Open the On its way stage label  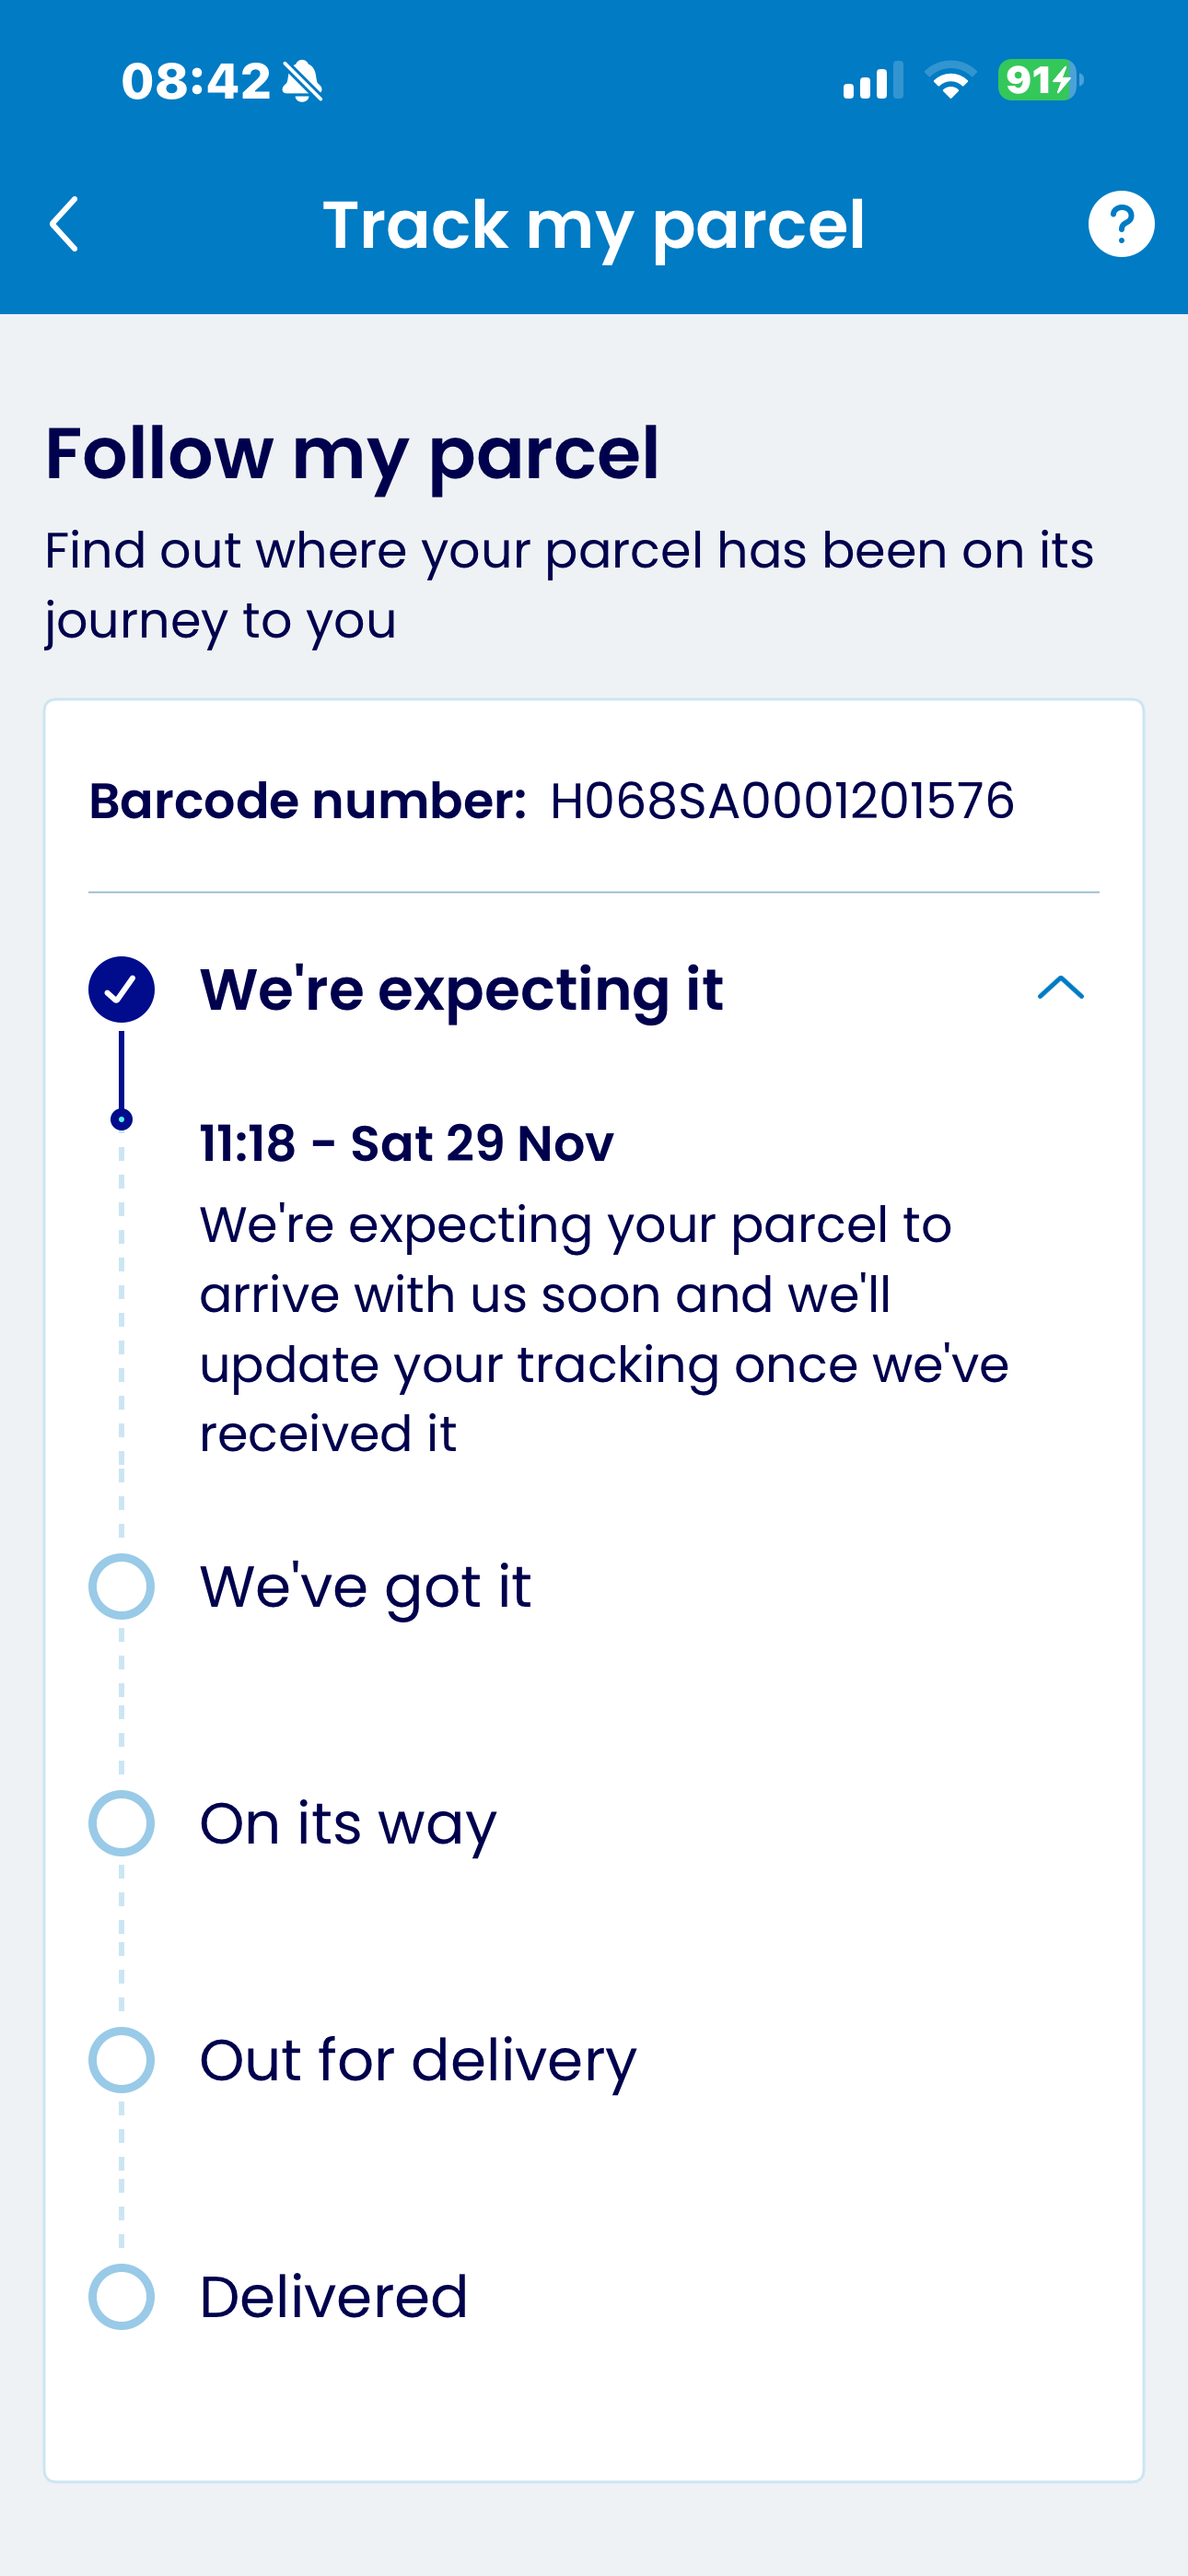[348, 1824]
